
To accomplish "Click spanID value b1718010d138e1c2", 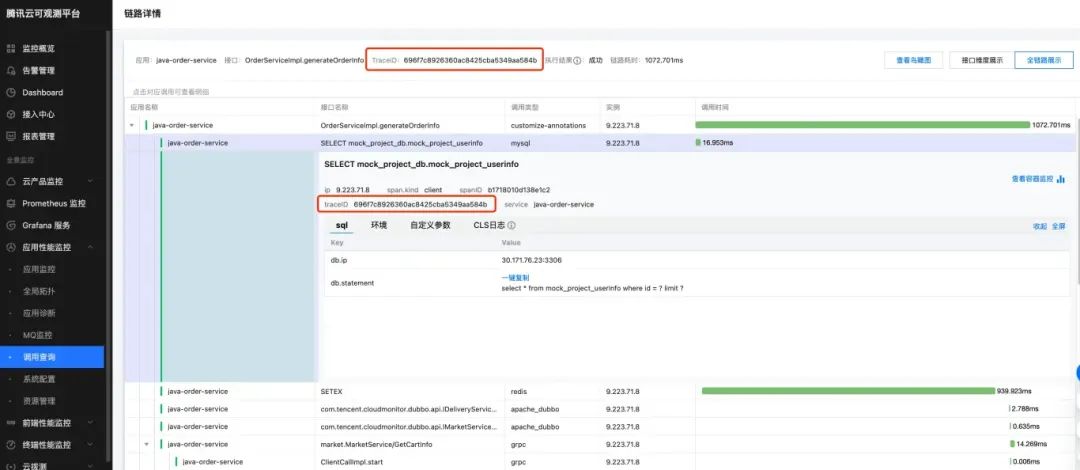I will (519, 190).
